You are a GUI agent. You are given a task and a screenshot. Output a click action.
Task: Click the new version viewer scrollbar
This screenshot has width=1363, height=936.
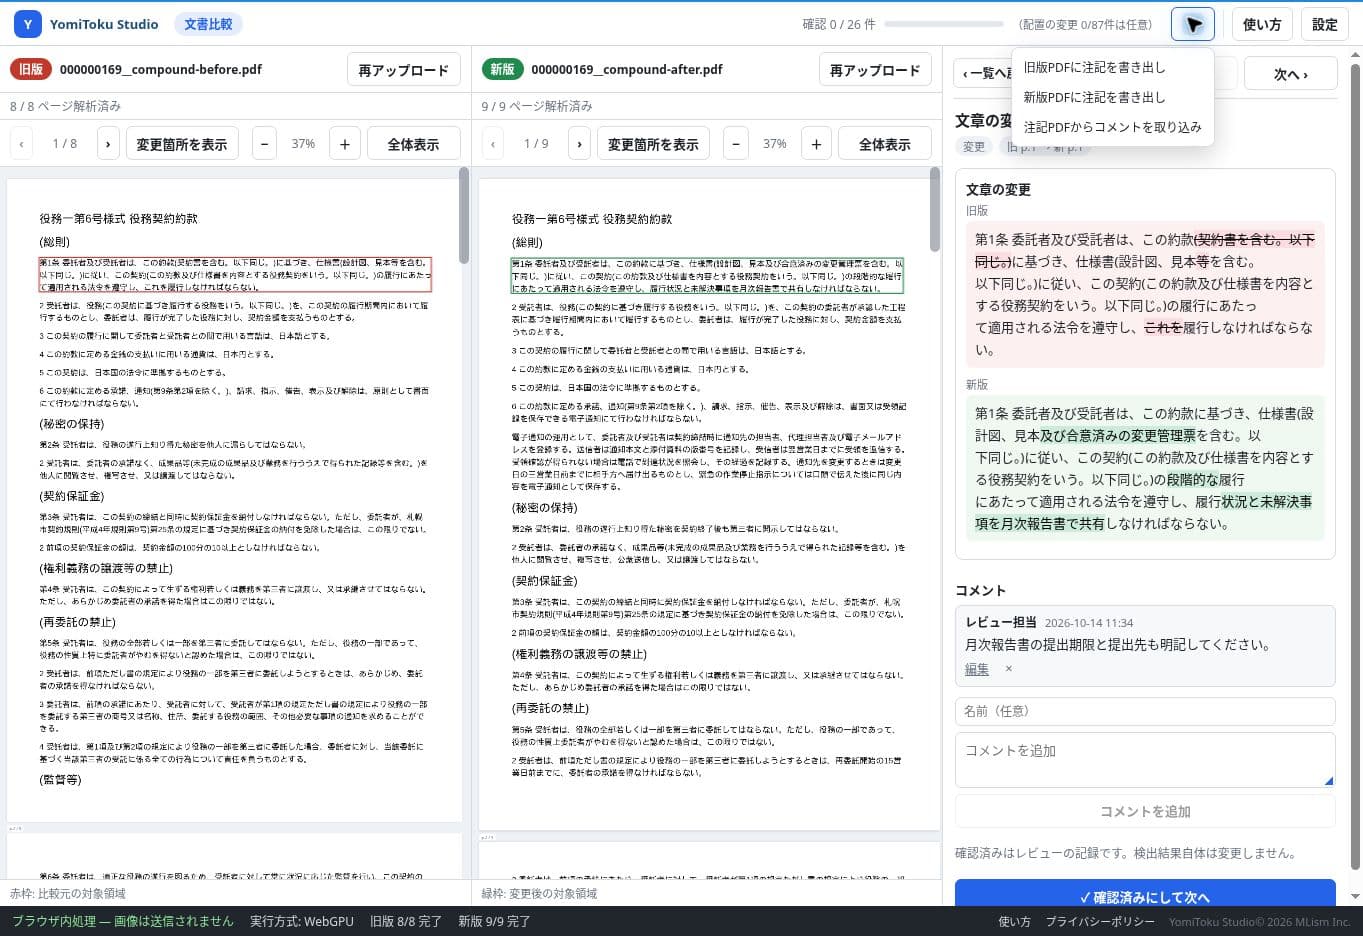[x=935, y=209]
